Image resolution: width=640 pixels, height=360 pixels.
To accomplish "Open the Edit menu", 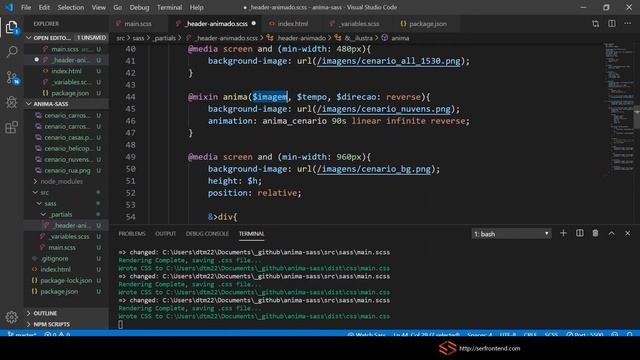I will 44,7.
